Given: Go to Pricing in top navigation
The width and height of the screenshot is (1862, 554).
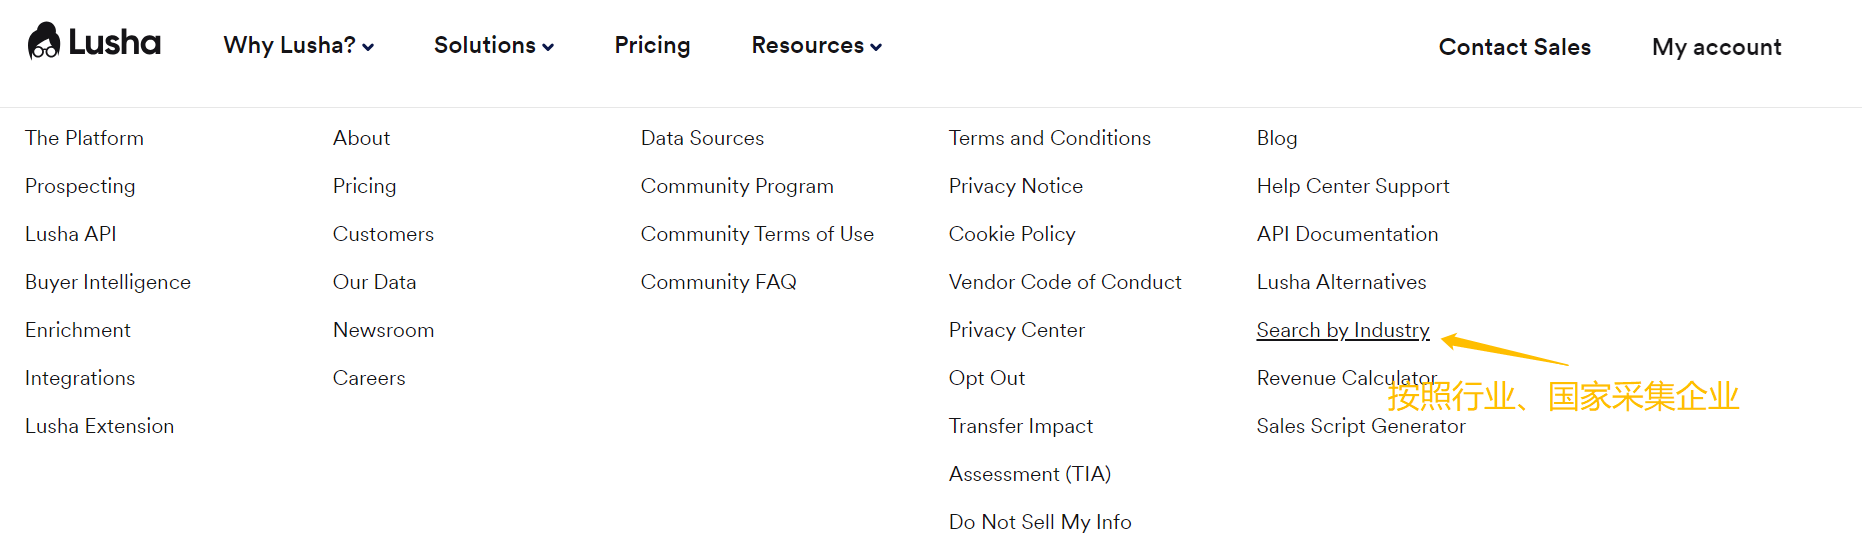Looking at the screenshot, I should click(x=652, y=46).
